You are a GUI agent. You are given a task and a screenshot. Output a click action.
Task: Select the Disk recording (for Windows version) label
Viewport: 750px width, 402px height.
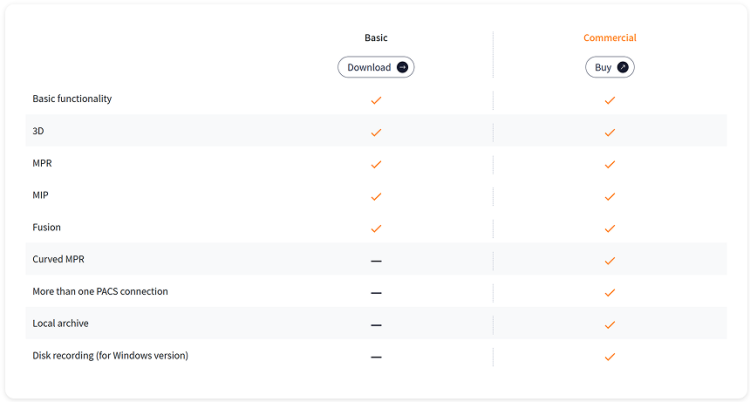(110, 356)
